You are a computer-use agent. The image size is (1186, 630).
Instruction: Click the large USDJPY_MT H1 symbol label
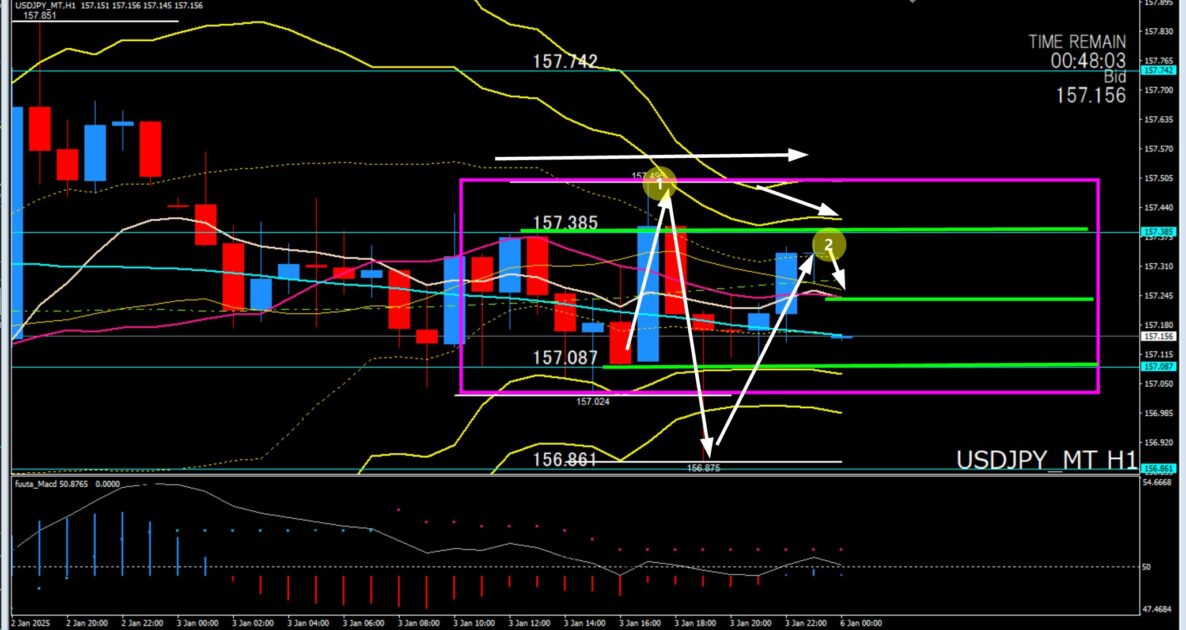(1046, 460)
